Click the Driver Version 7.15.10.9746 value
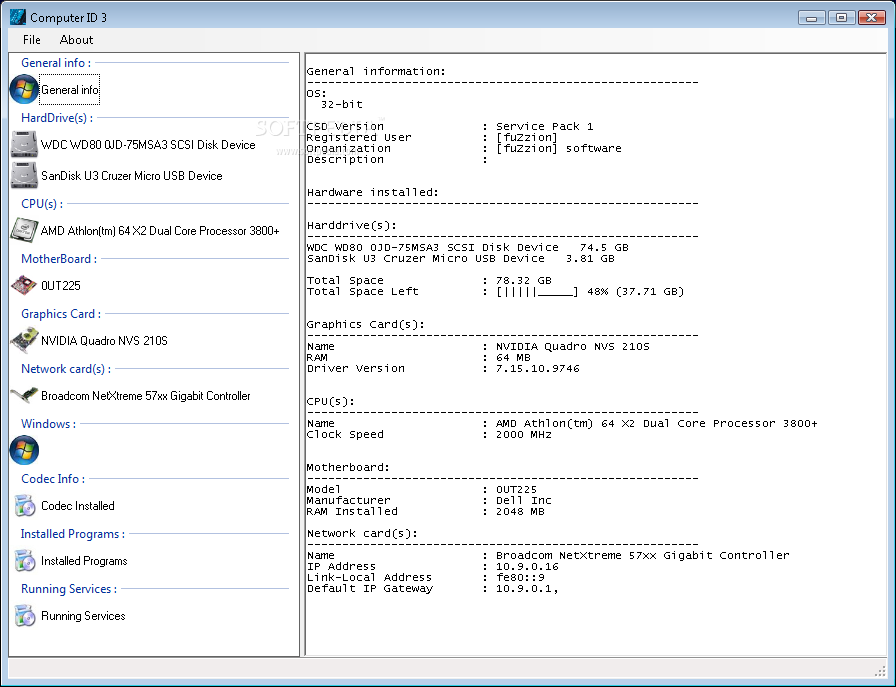The height and width of the screenshot is (687, 896). click(537, 369)
